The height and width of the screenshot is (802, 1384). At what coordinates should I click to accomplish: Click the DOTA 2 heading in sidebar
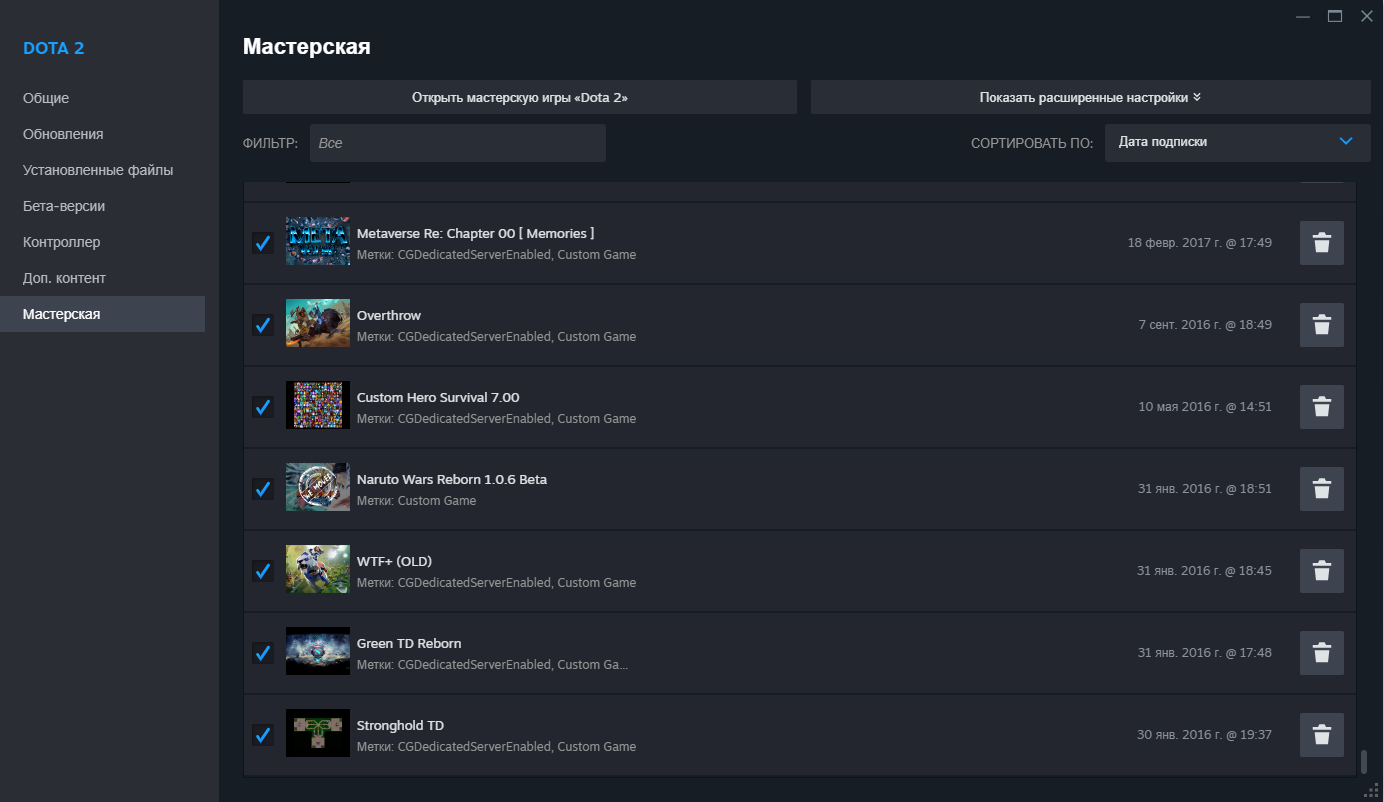click(x=54, y=48)
